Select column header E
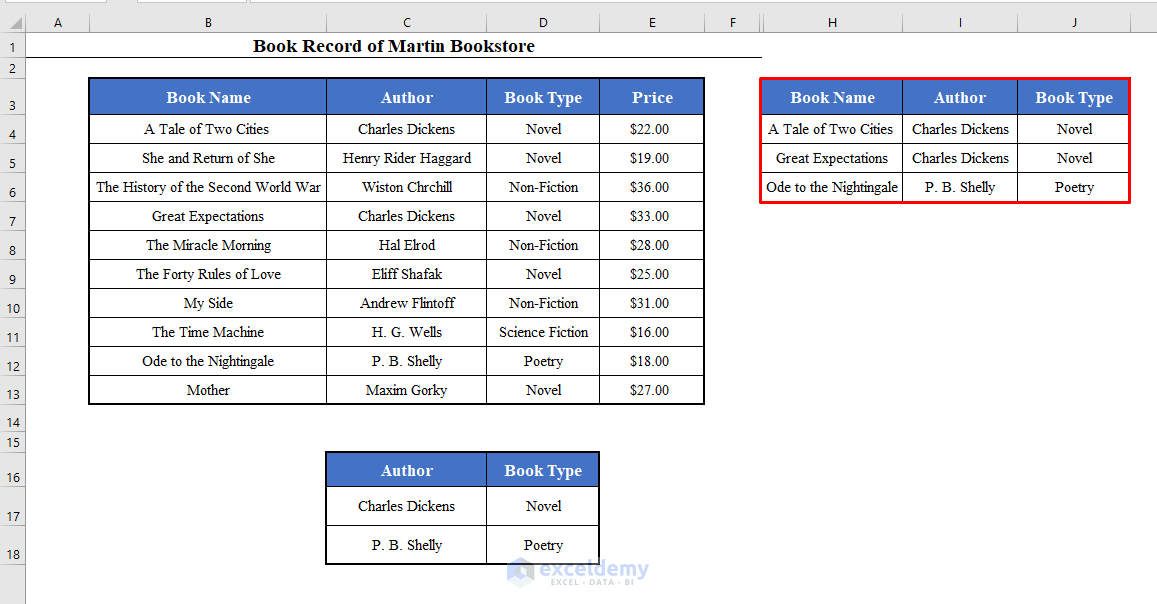The image size is (1157, 604). tap(652, 21)
